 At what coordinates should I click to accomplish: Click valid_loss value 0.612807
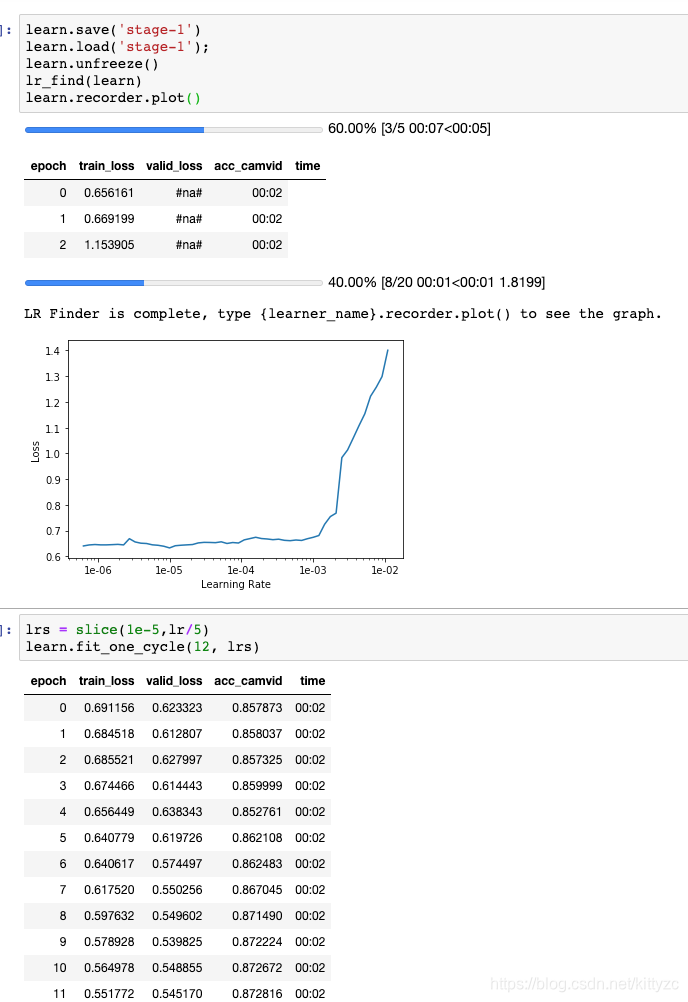(177, 734)
